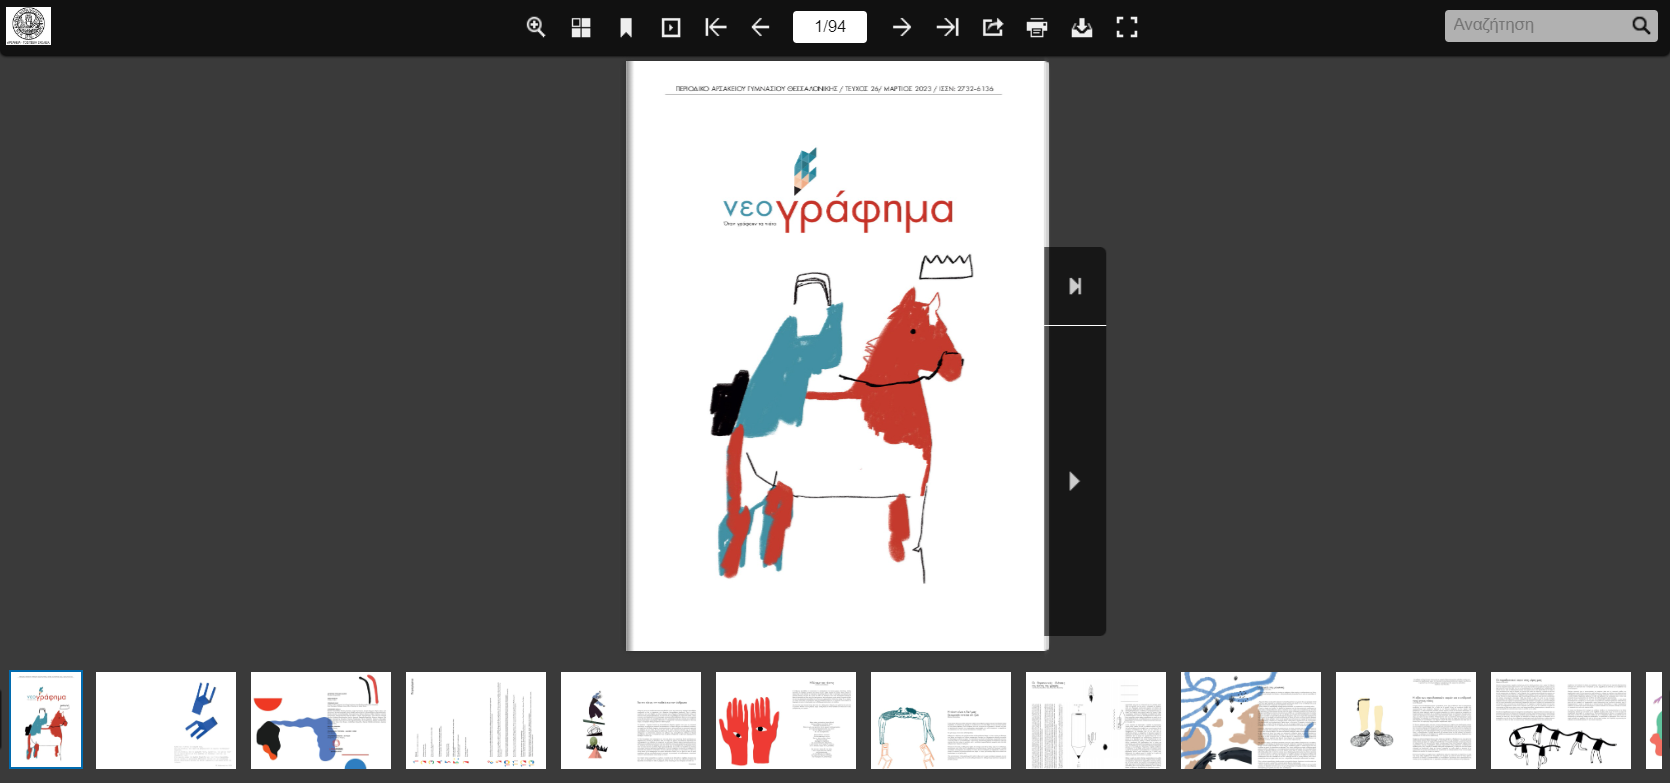The image size is (1670, 783).
Task: Click side panel skip-to-end arrow
Action: (x=1075, y=286)
